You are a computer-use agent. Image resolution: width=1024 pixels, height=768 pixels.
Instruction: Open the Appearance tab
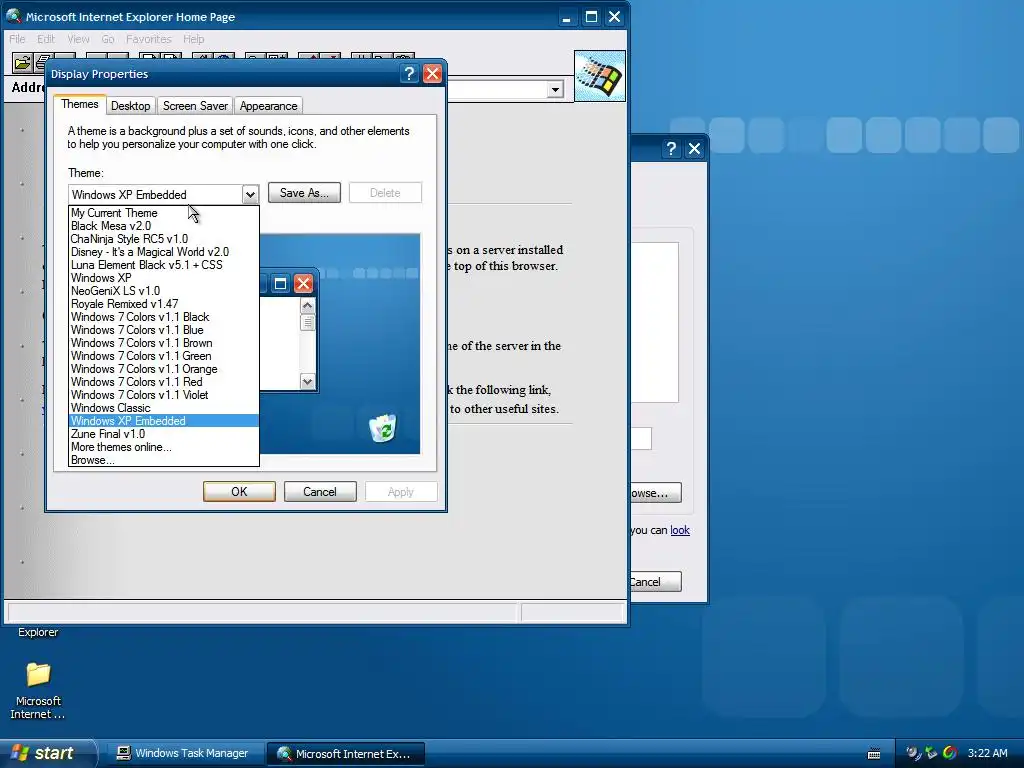[x=268, y=106]
